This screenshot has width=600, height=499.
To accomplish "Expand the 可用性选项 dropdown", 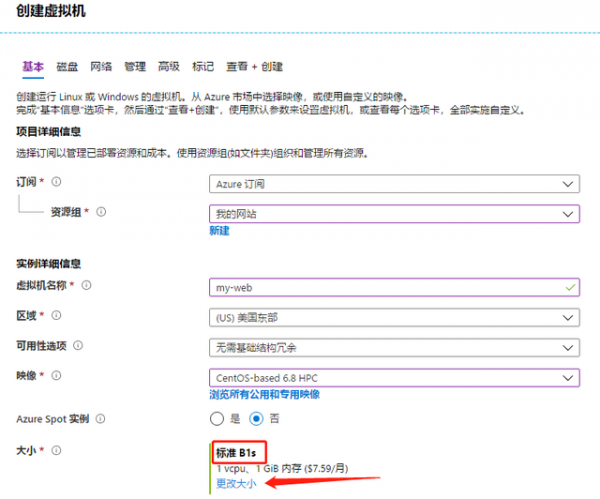I will pyautogui.click(x=394, y=347).
